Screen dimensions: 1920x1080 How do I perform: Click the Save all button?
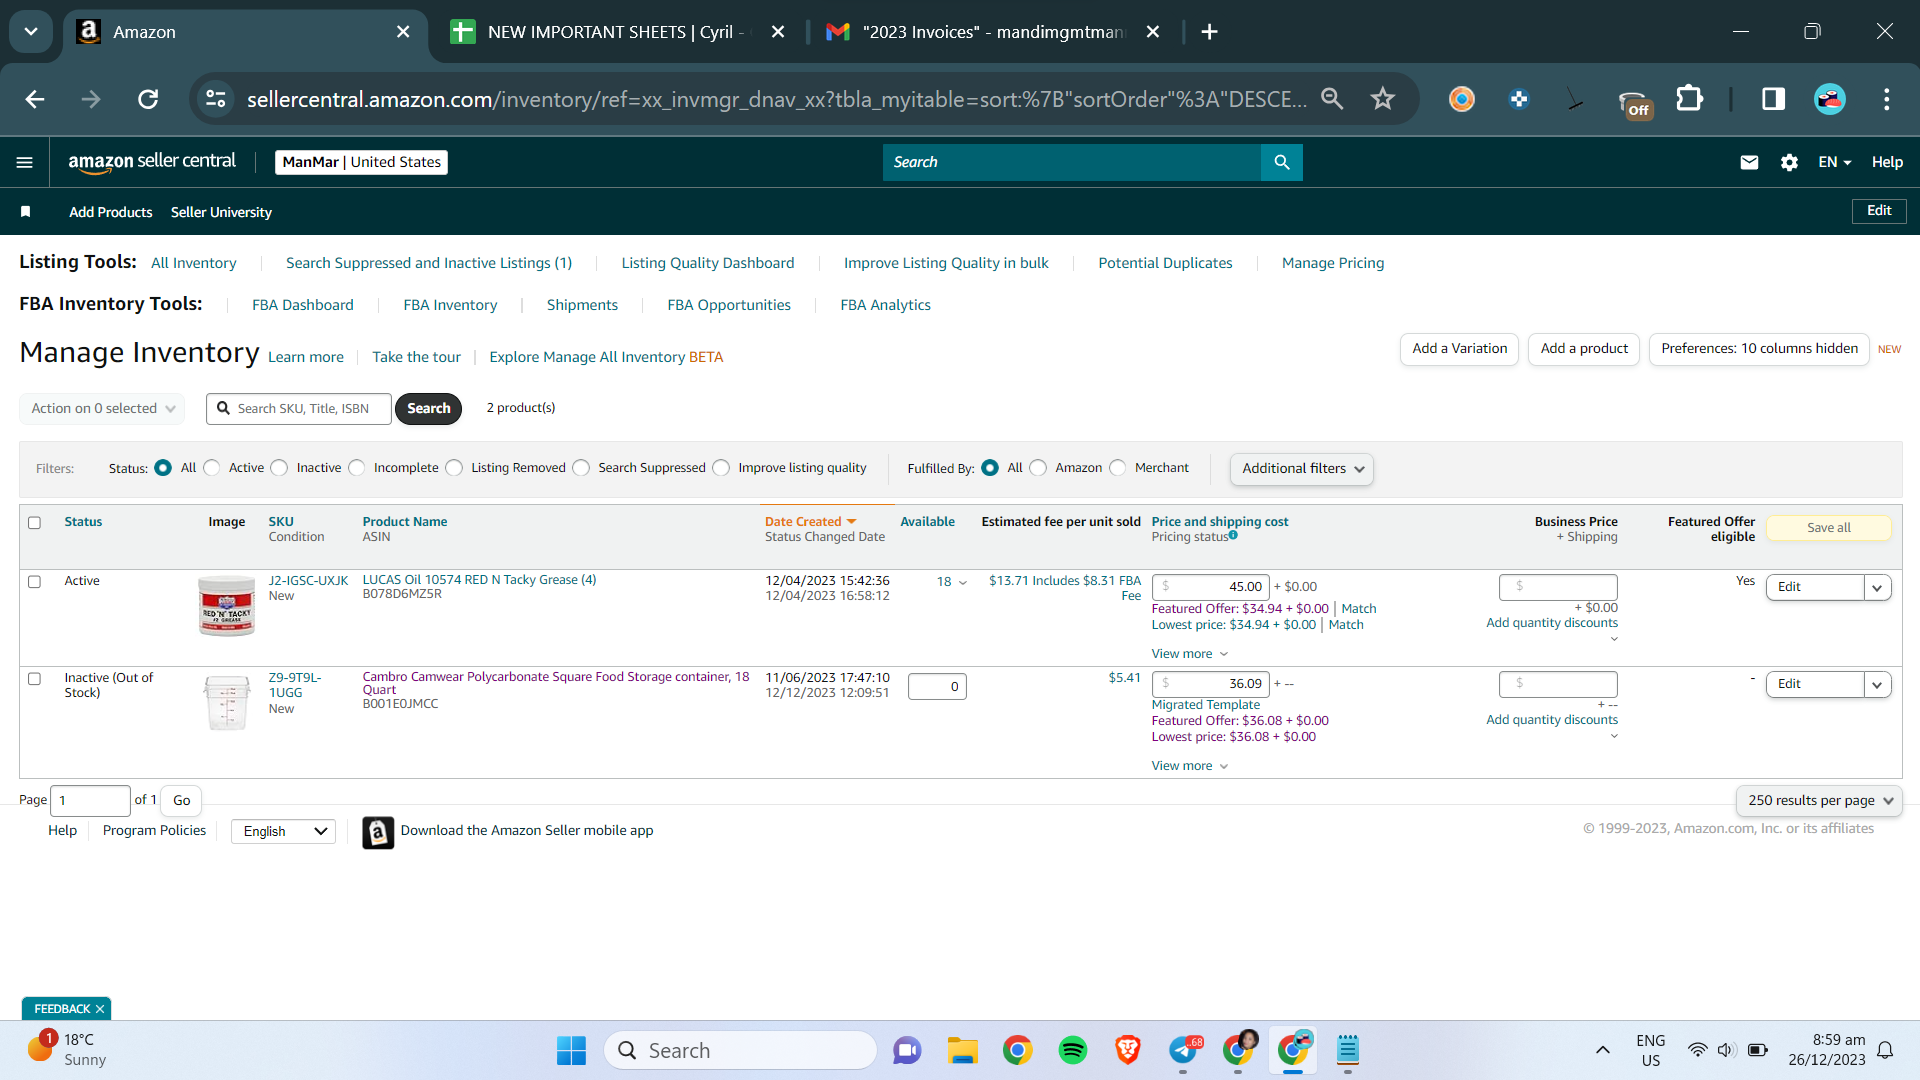[1829, 528]
